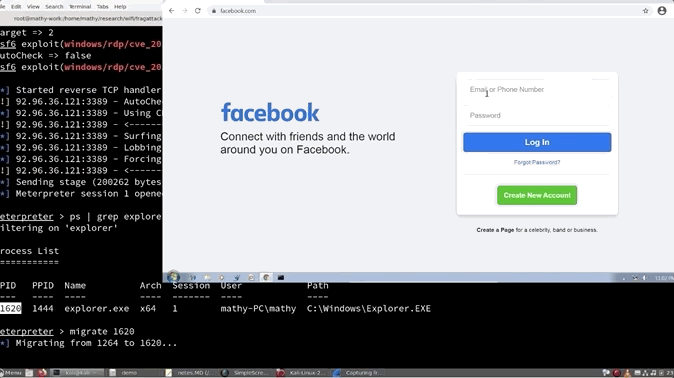This screenshot has width=674, height=378.
Task: Switch to kali@kali terminal in panel
Action: pyautogui.click(x=78, y=373)
